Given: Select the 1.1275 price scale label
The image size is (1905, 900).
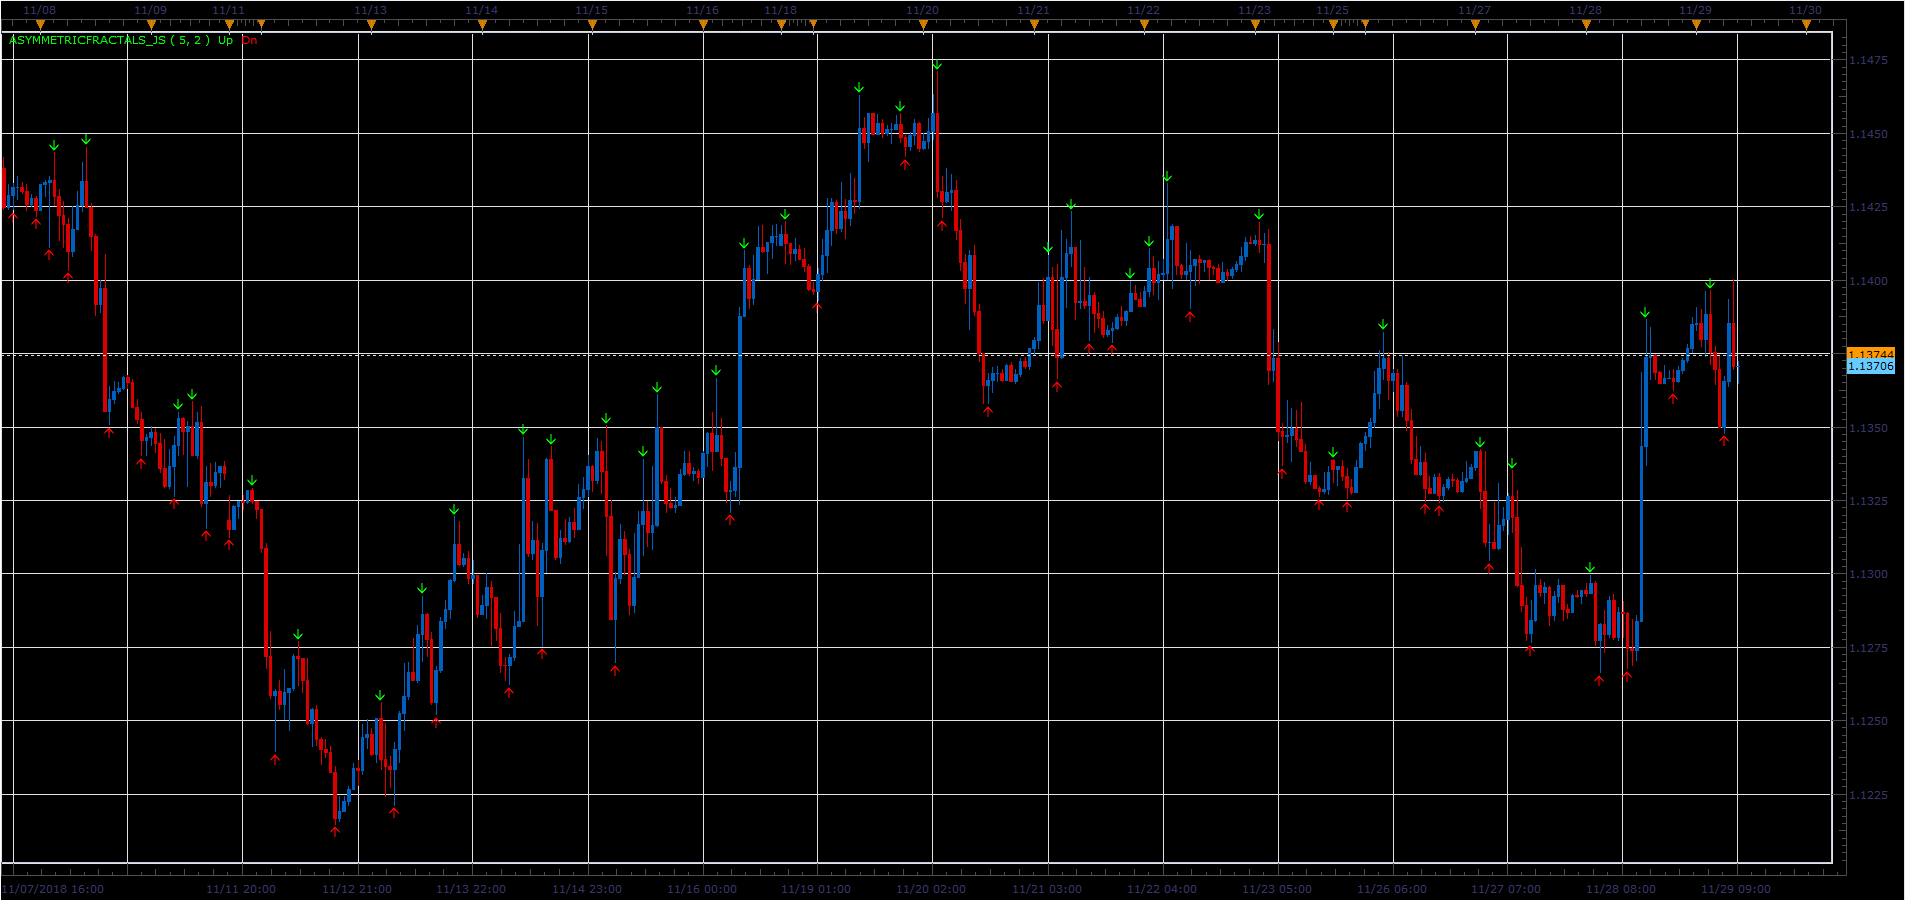Looking at the screenshot, I should pos(1868,648).
